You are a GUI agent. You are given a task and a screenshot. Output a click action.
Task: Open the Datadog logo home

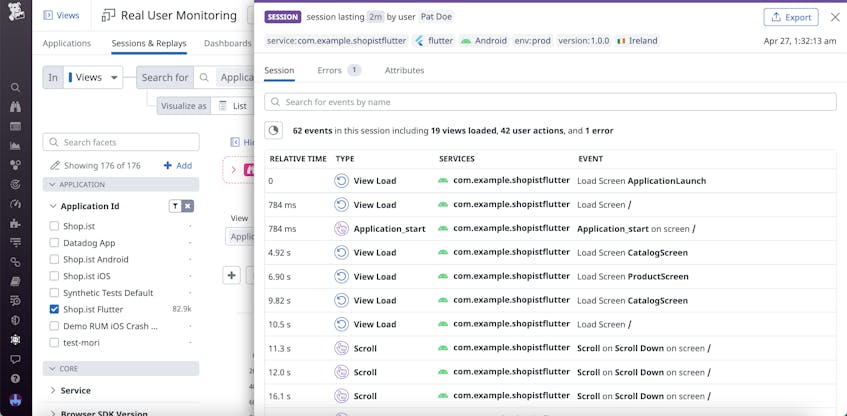16,12
